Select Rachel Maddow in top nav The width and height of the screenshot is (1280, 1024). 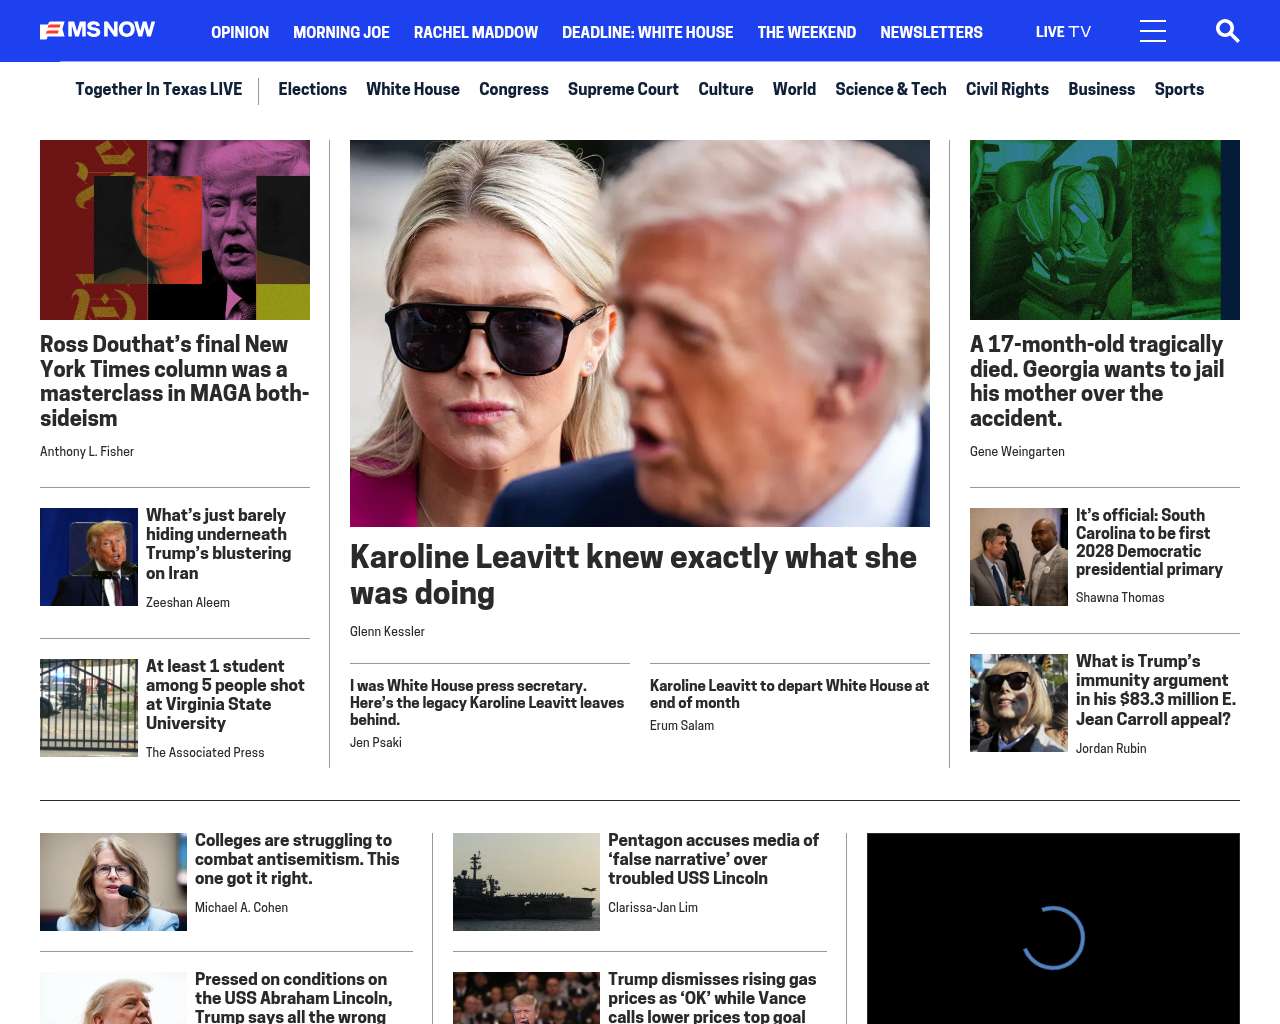[x=476, y=32]
